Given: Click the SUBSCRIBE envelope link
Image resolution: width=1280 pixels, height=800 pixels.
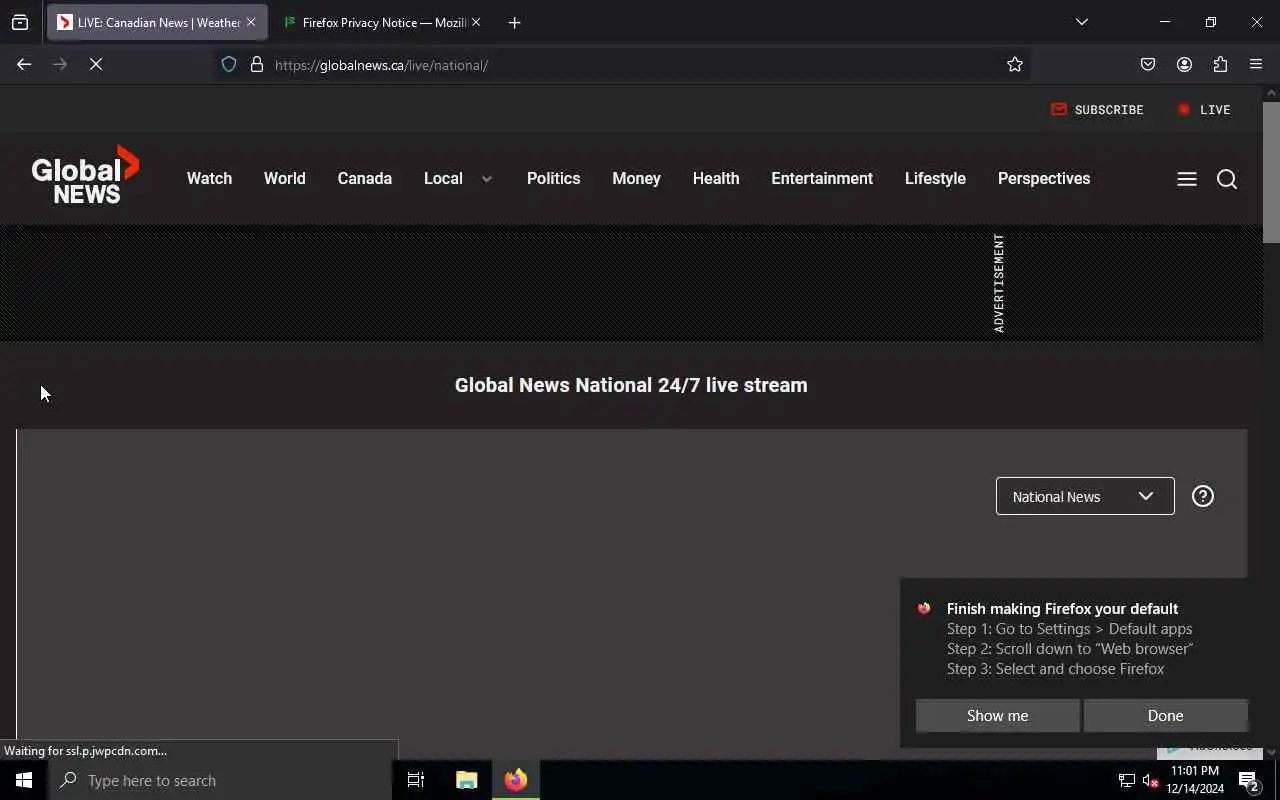Looking at the screenshot, I should pyautogui.click(x=1097, y=109).
